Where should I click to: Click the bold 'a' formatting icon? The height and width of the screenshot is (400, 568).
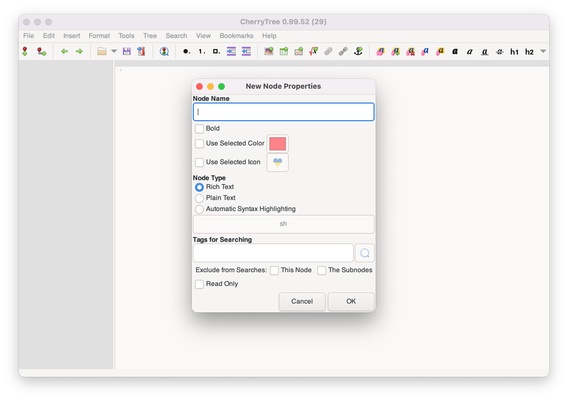tap(455, 51)
